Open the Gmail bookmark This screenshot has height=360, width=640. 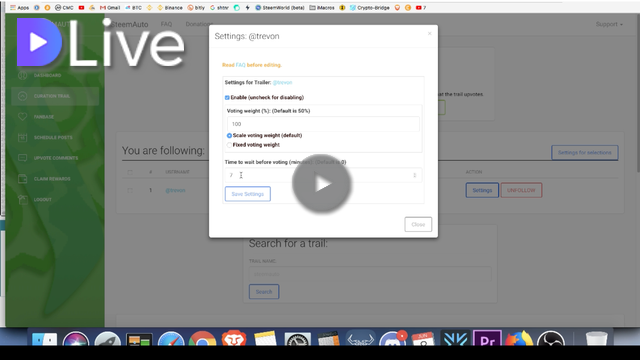pyautogui.click(x=110, y=8)
